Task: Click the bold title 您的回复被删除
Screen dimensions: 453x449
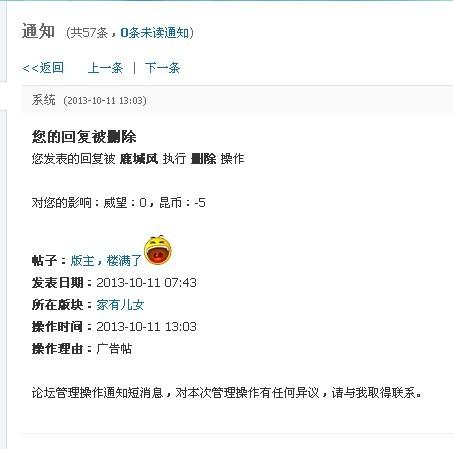Action: click(x=84, y=137)
